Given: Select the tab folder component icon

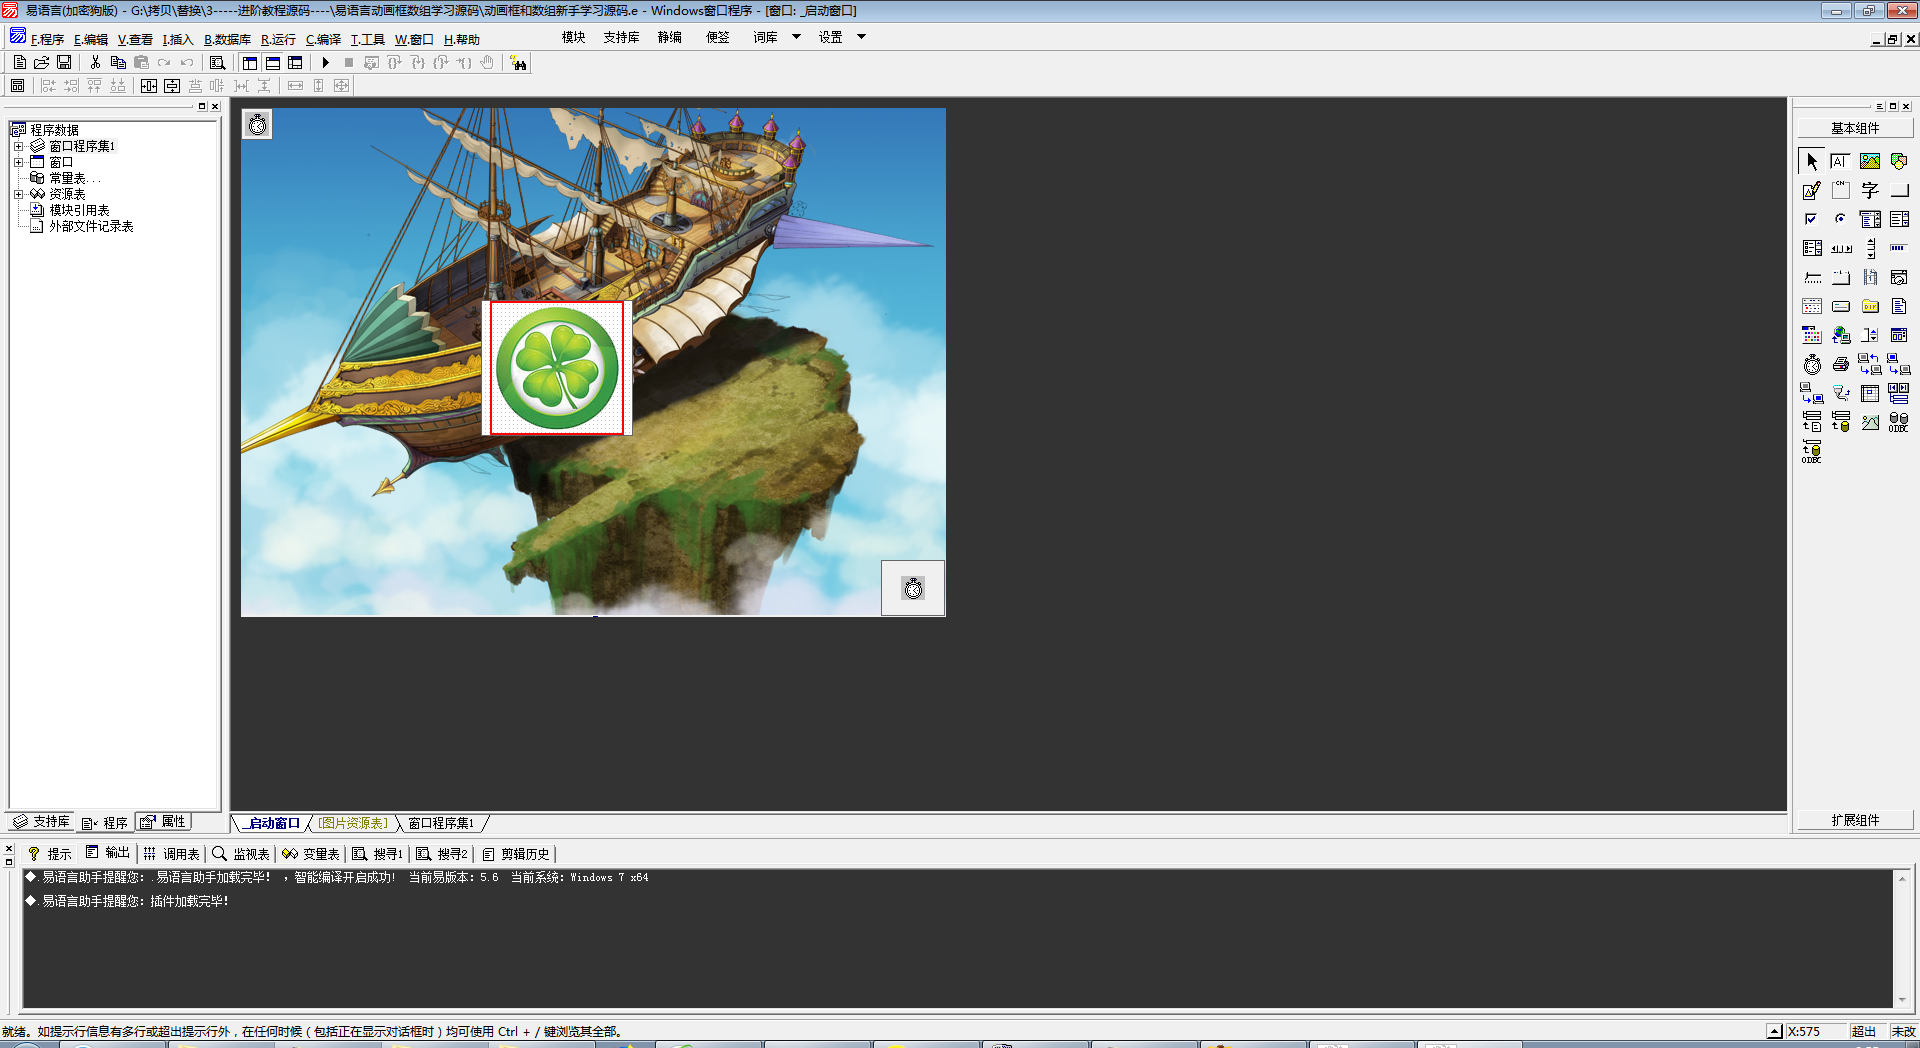Looking at the screenshot, I should [x=1841, y=277].
